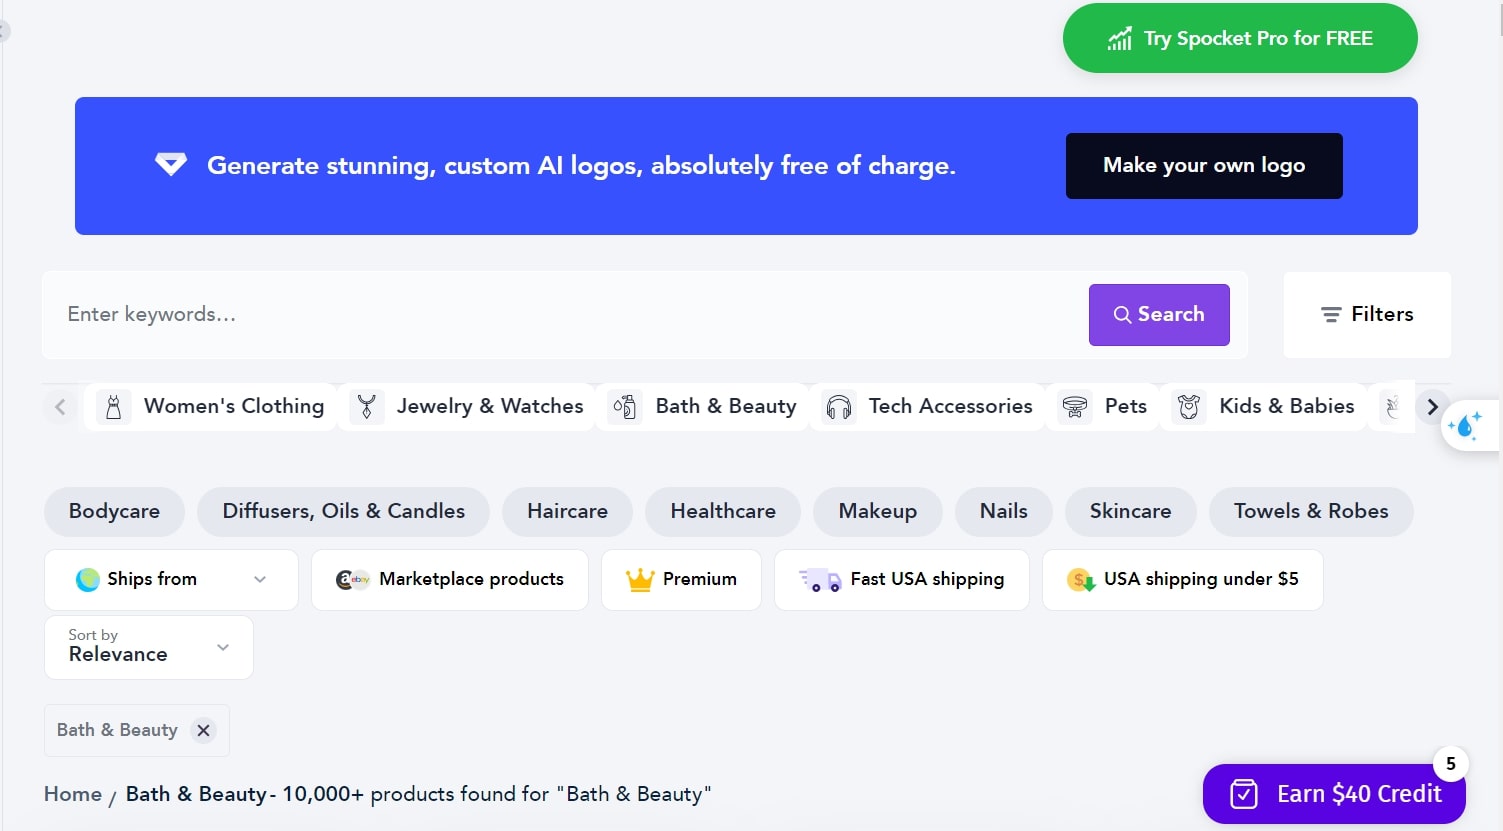Filter by Healthcare subcategory
The width and height of the screenshot is (1503, 831).
click(x=723, y=512)
